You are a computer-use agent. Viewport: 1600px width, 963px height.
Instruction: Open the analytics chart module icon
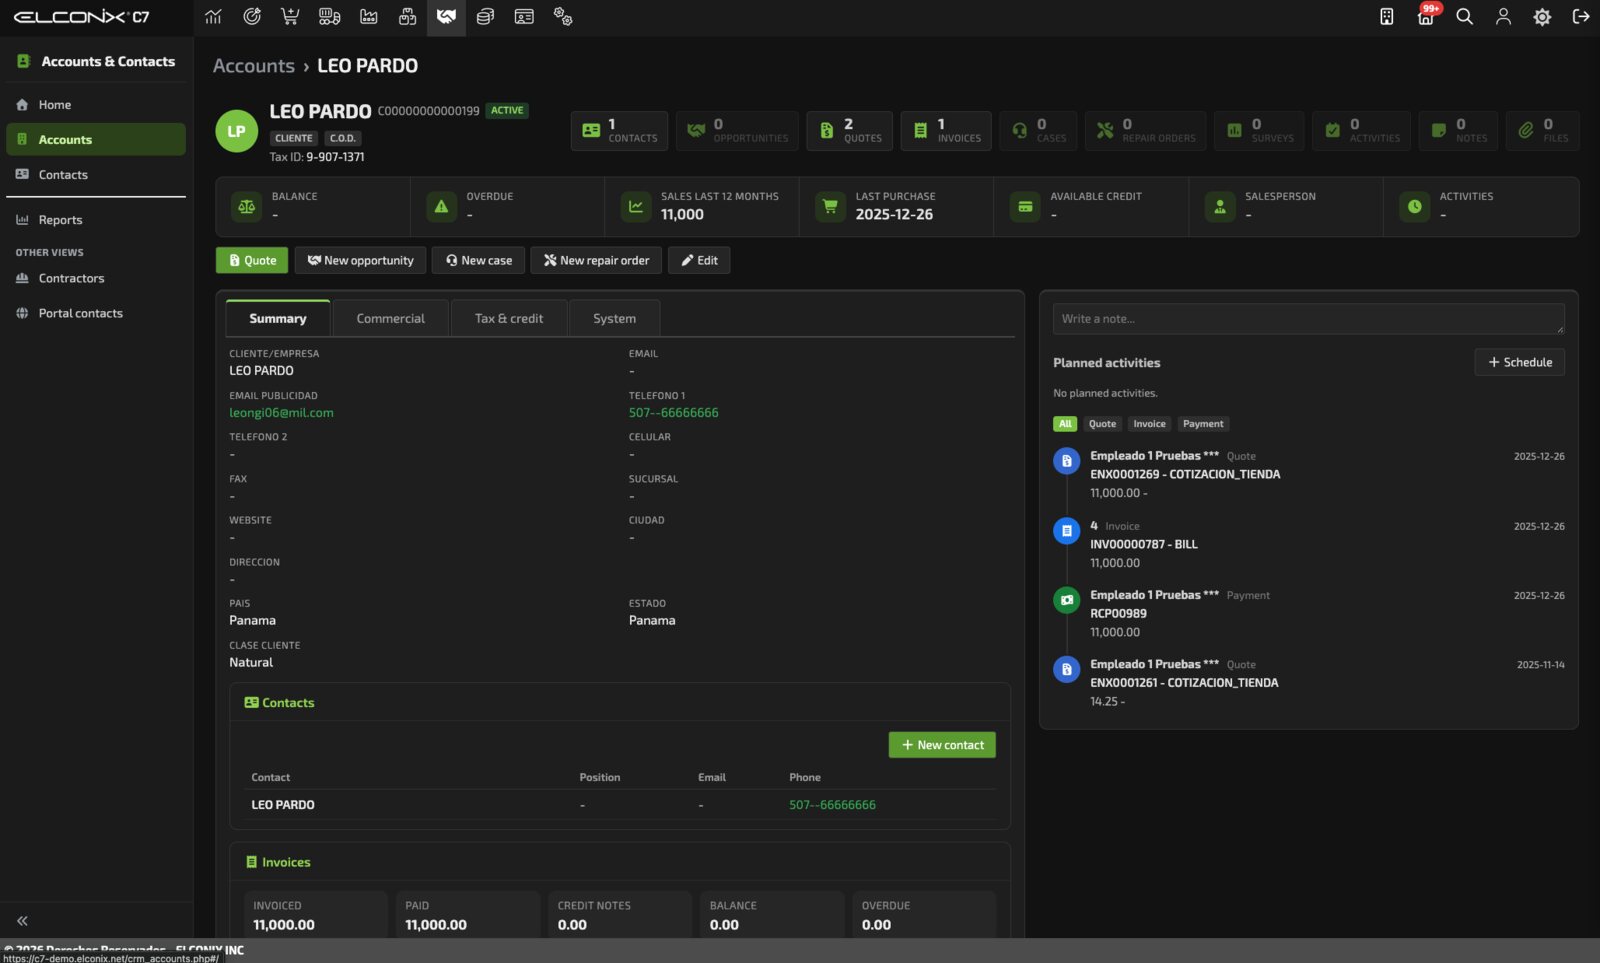(x=213, y=17)
